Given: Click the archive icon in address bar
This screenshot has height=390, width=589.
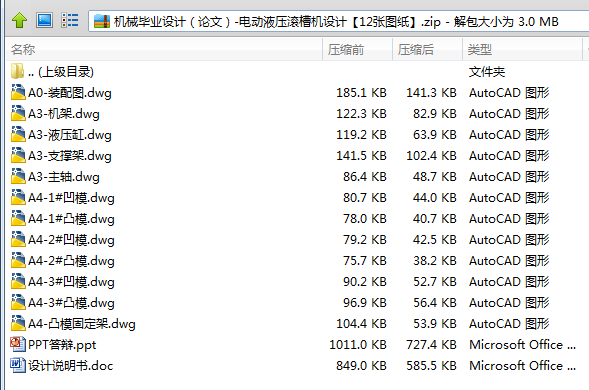Looking at the screenshot, I should 102,21.
